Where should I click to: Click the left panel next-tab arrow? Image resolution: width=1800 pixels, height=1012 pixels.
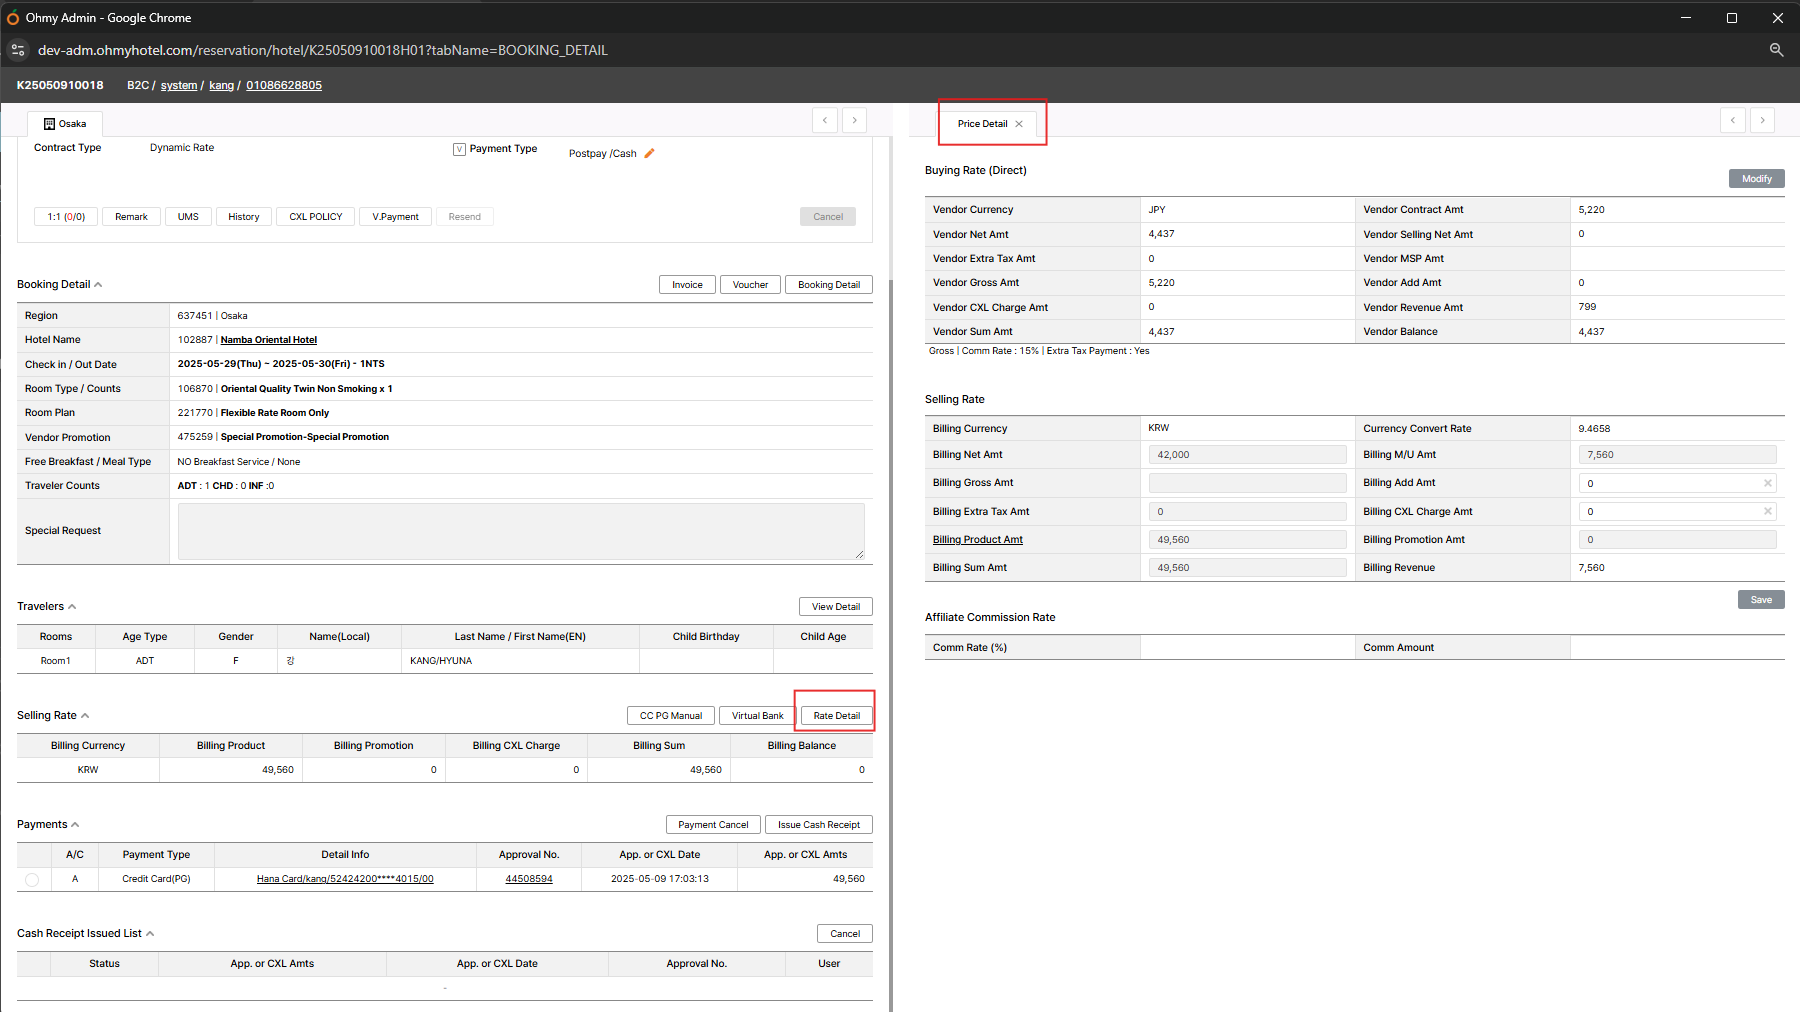point(854,120)
